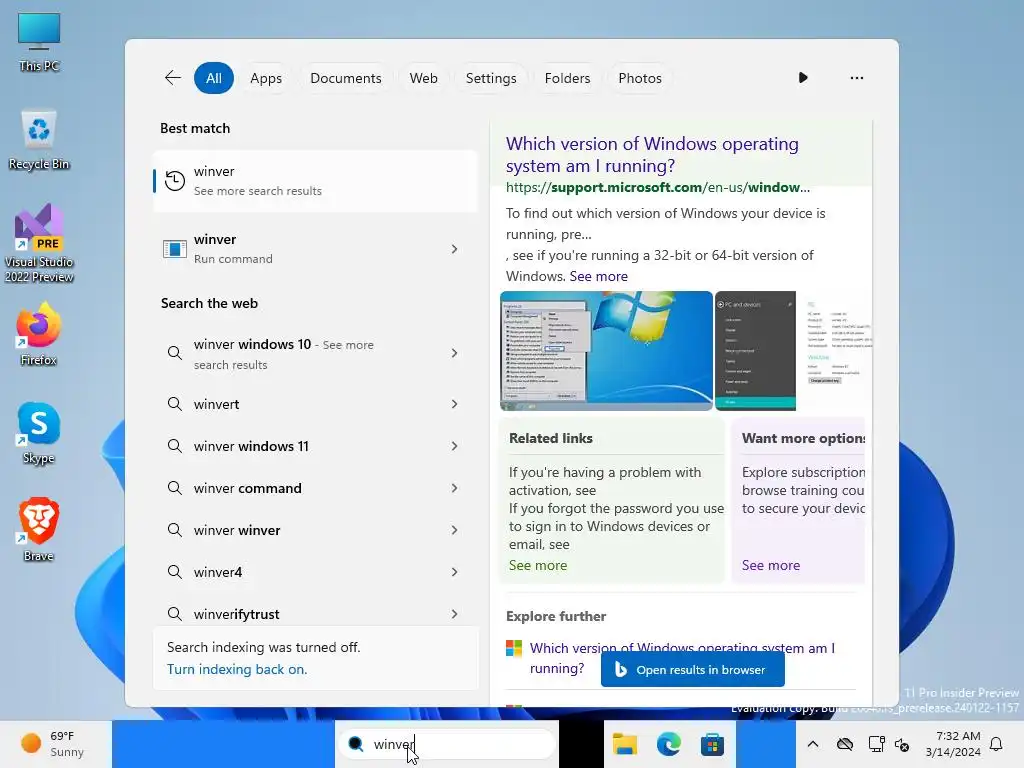Click the taskbar search box with winver

coord(447,744)
